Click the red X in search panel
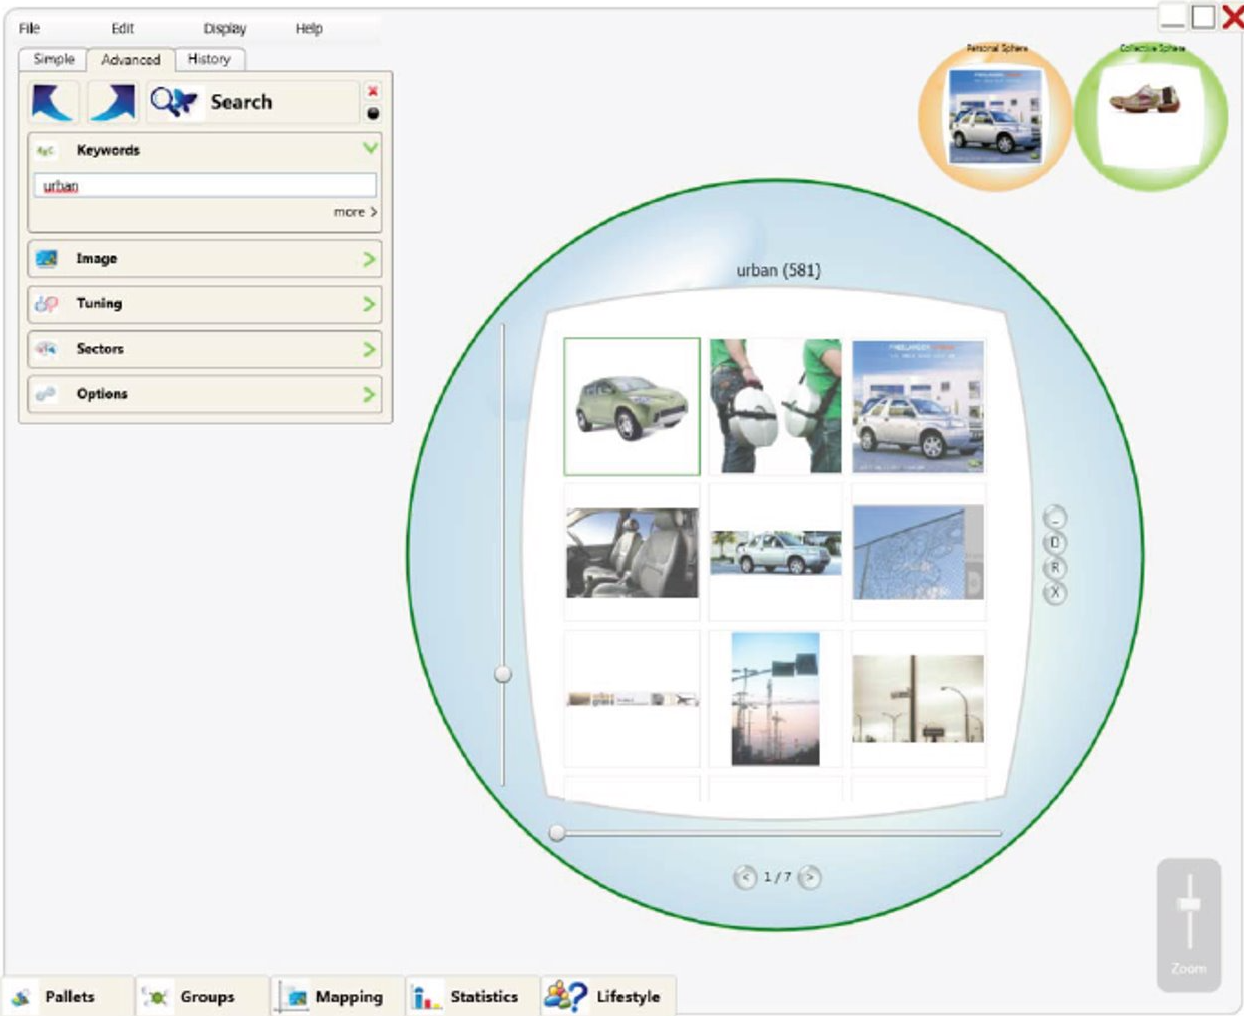Viewport: 1244px width, 1016px height. point(373,91)
